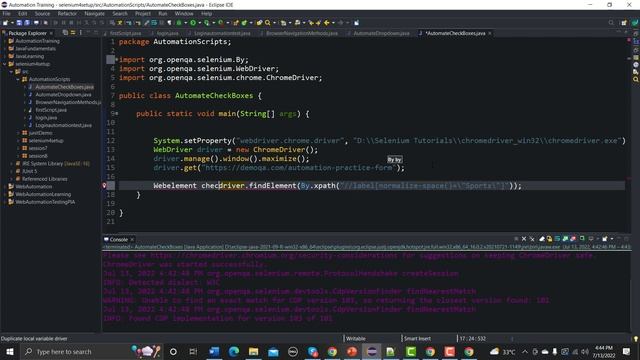Select FirstScript.java in Package Explorer
Screen dimensions: 640x360
tap(51, 110)
